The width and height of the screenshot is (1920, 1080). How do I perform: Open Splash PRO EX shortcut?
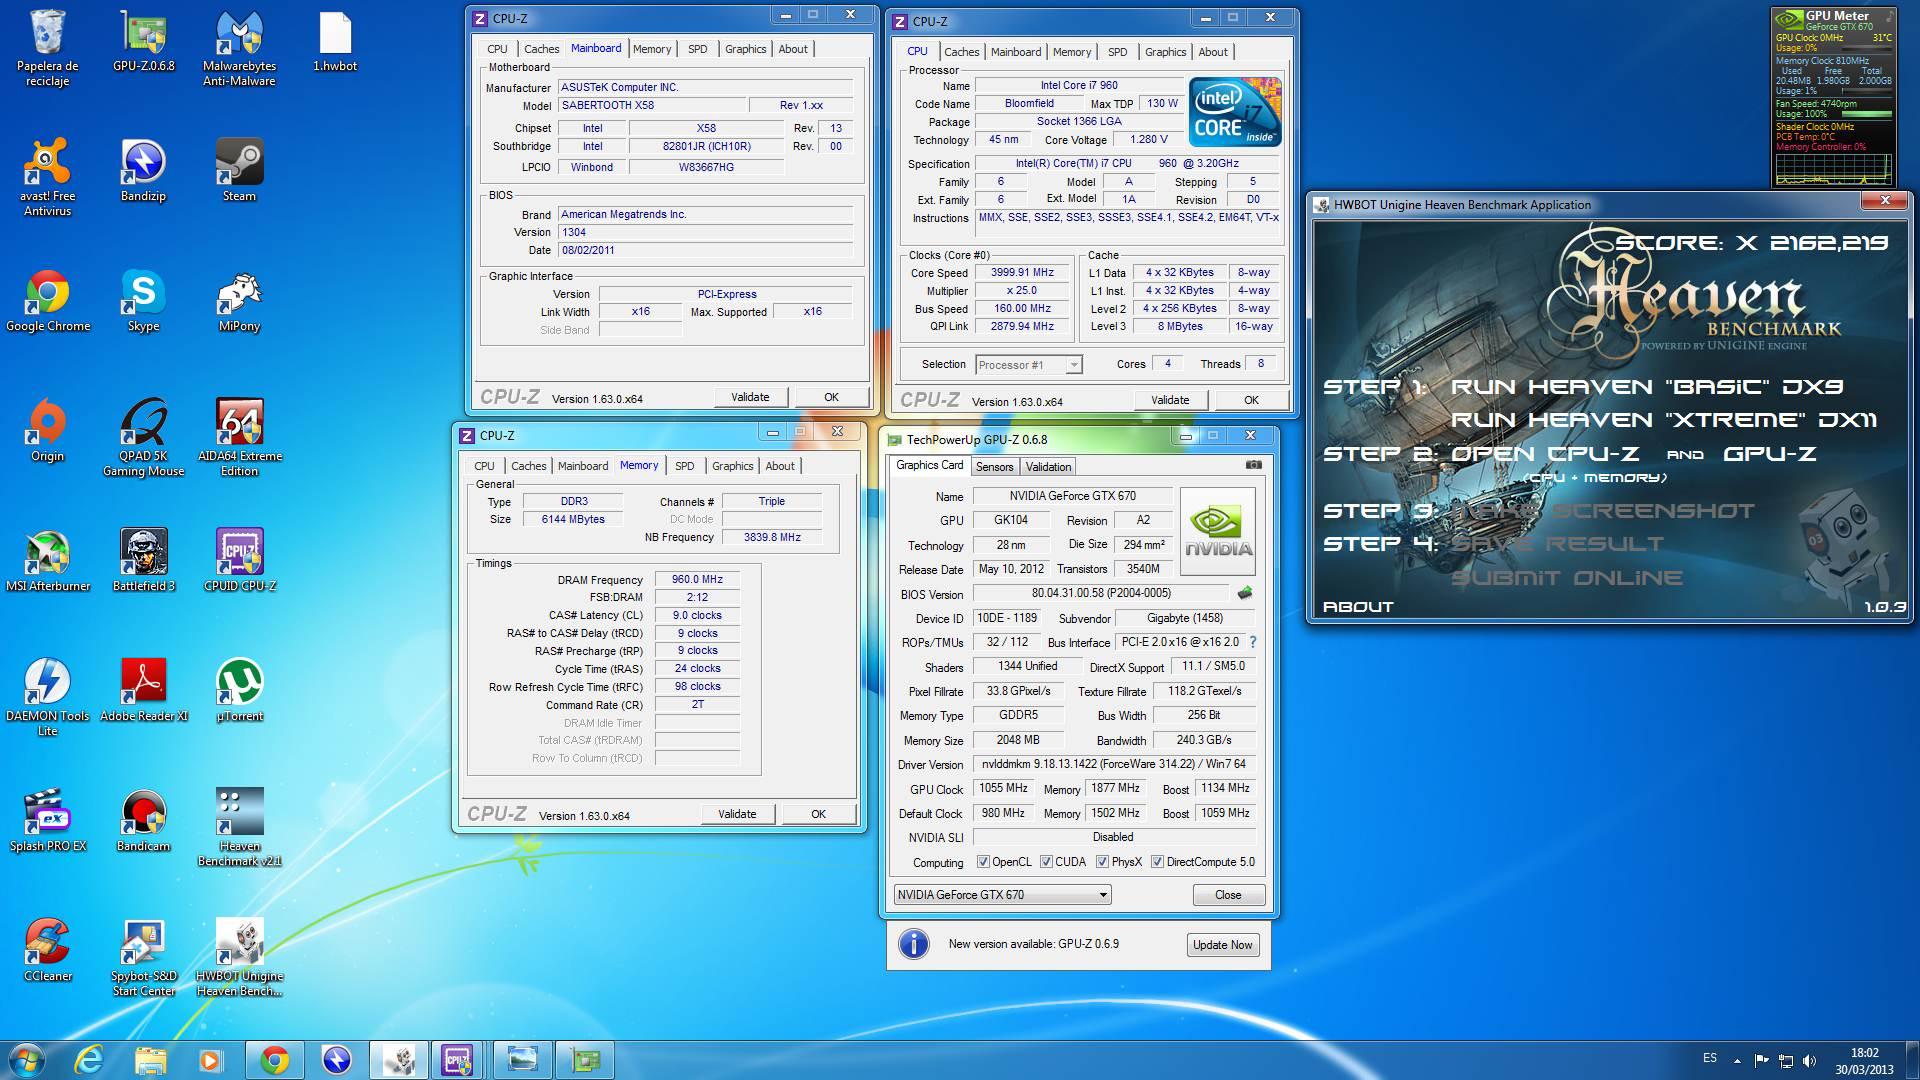pos(47,820)
